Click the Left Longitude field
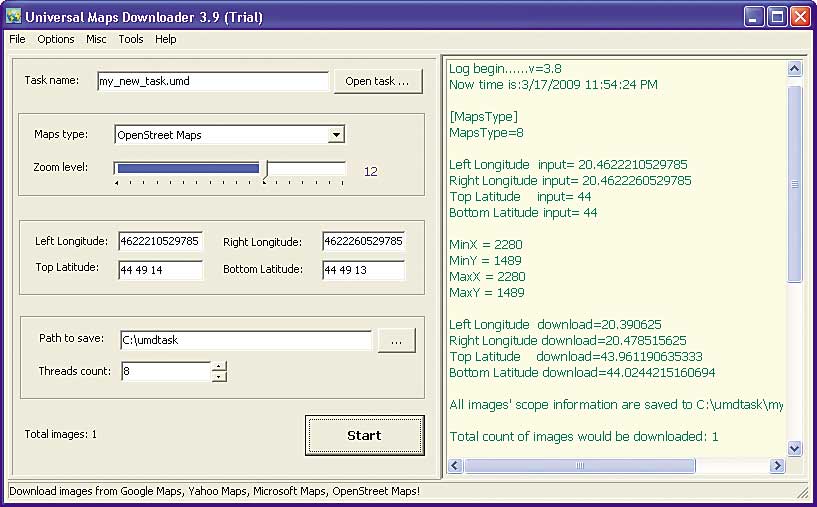This screenshot has width=817, height=507. pyautogui.click(x=160, y=241)
